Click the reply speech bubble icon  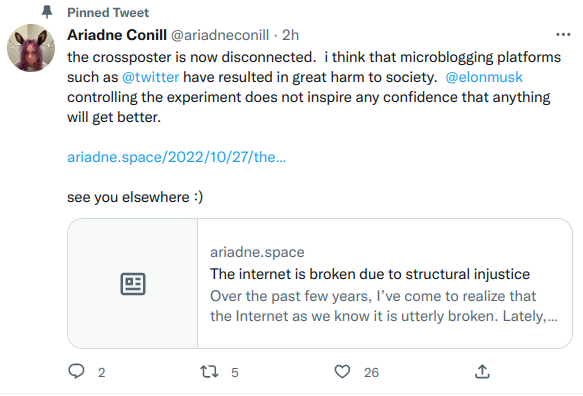click(x=77, y=371)
